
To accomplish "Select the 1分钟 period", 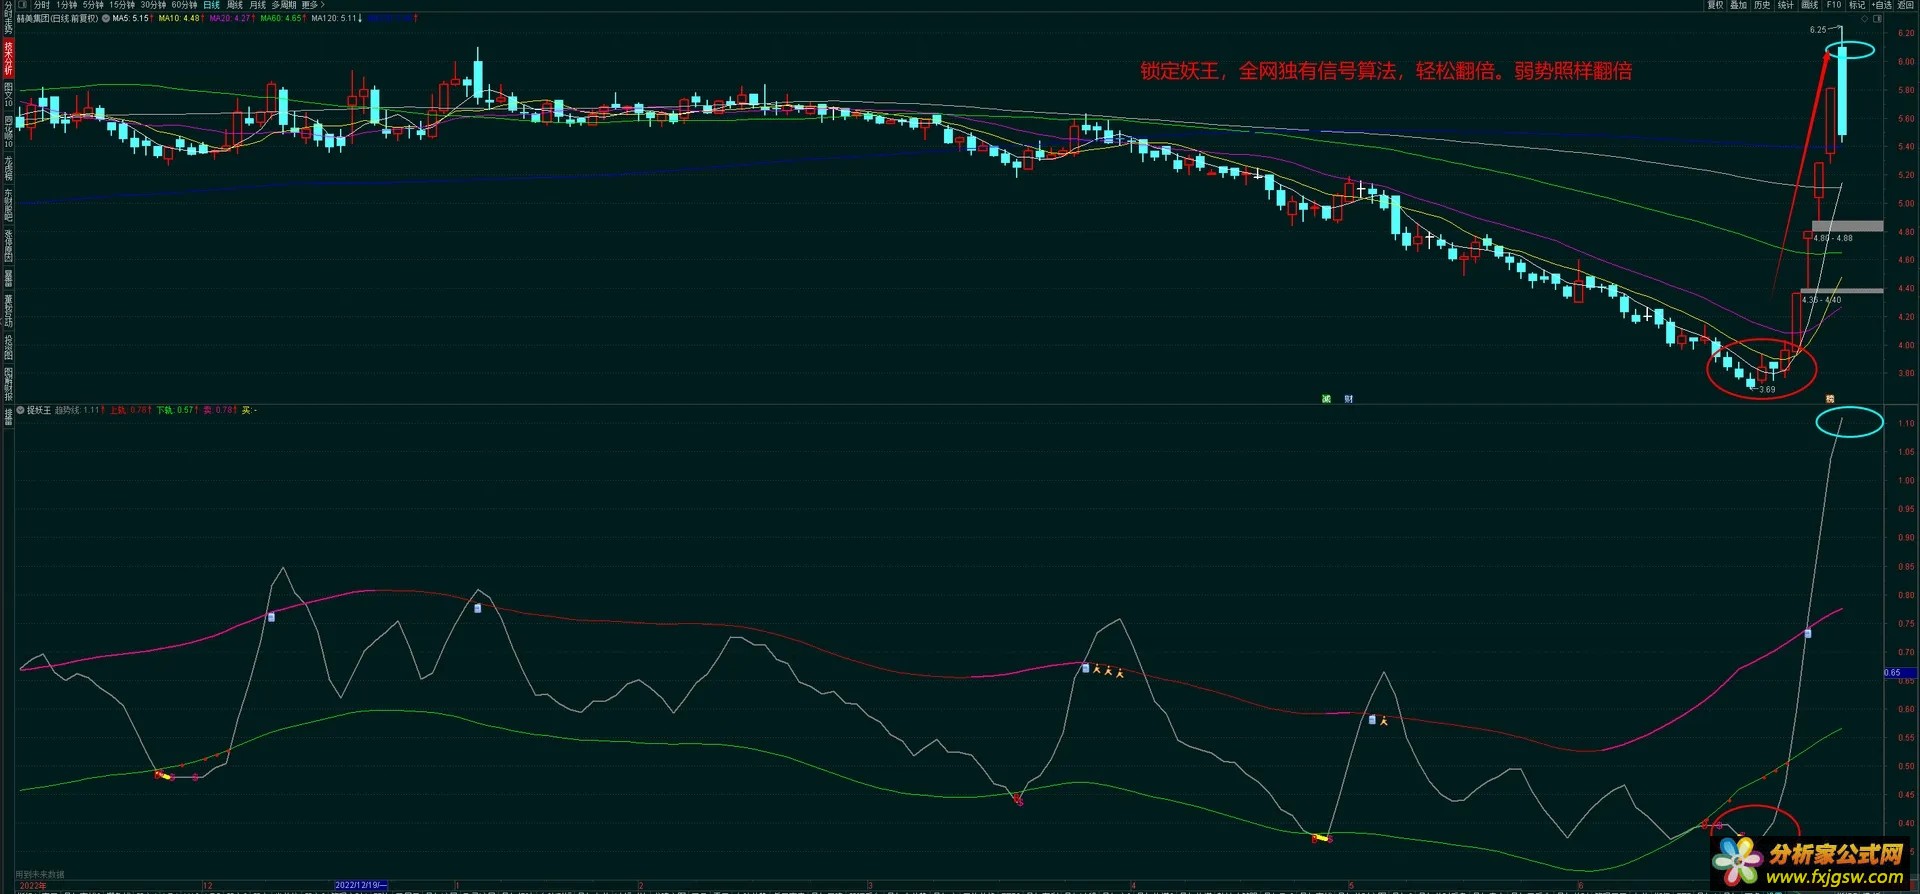I will coord(66,5).
